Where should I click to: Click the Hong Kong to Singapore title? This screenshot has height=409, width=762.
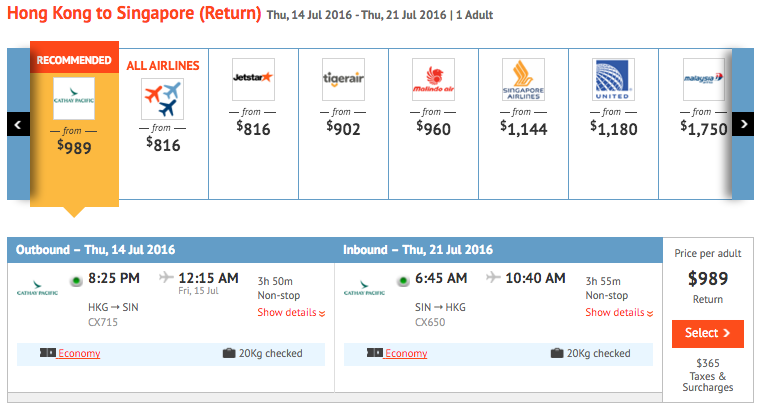tap(134, 13)
